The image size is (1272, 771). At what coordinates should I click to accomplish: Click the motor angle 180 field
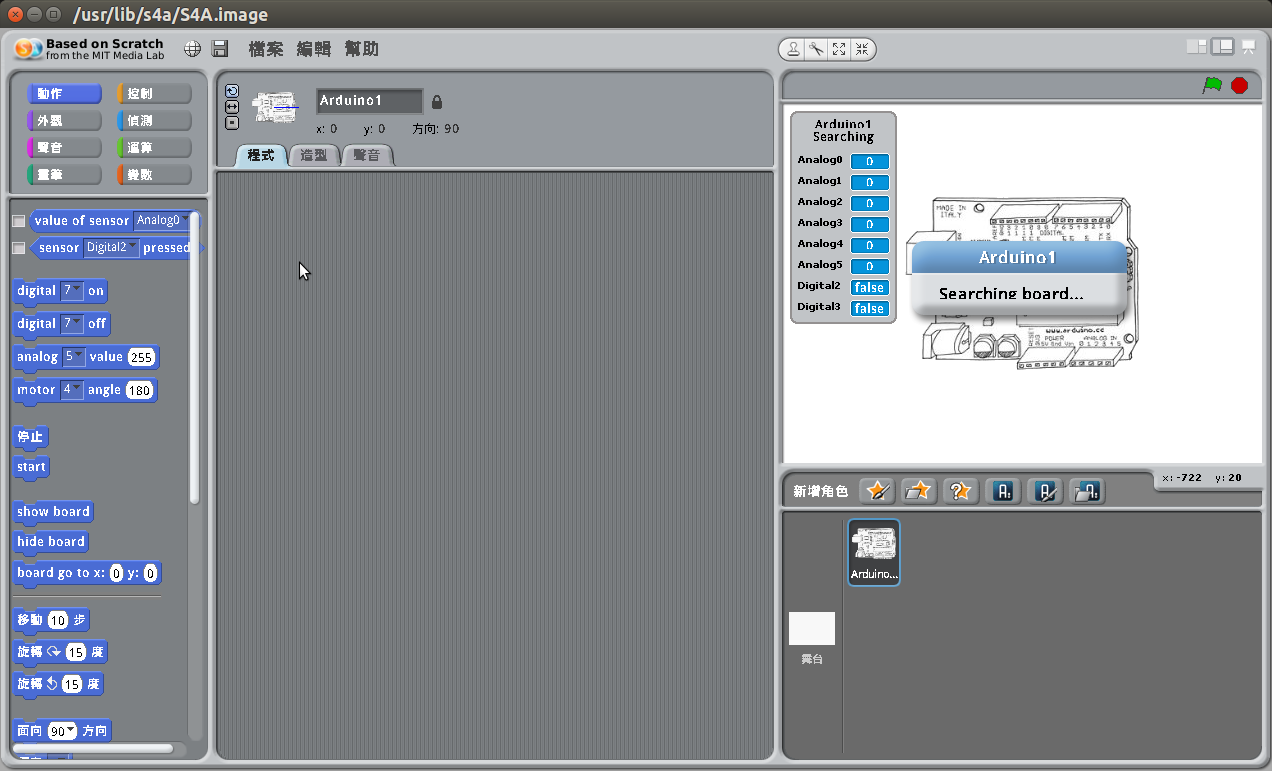139,390
